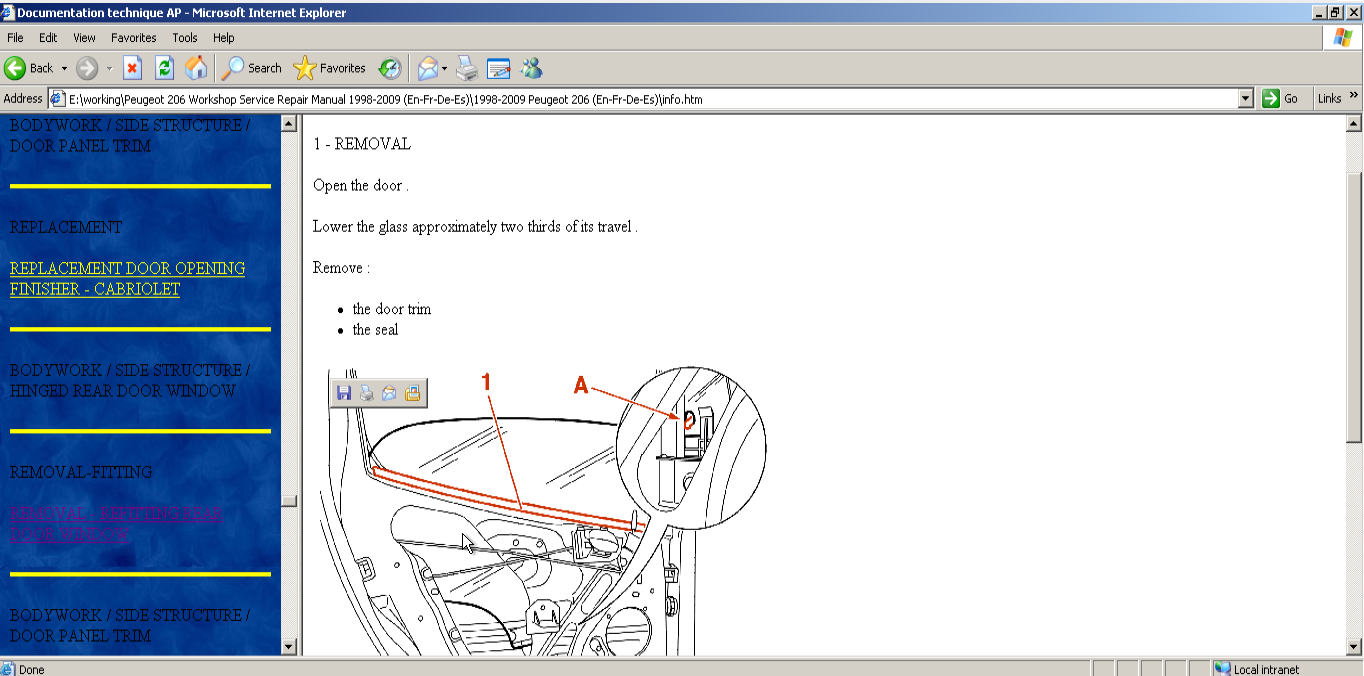Click the Go button
This screenshot has width=1364, height=676.
click(1280, 99)
